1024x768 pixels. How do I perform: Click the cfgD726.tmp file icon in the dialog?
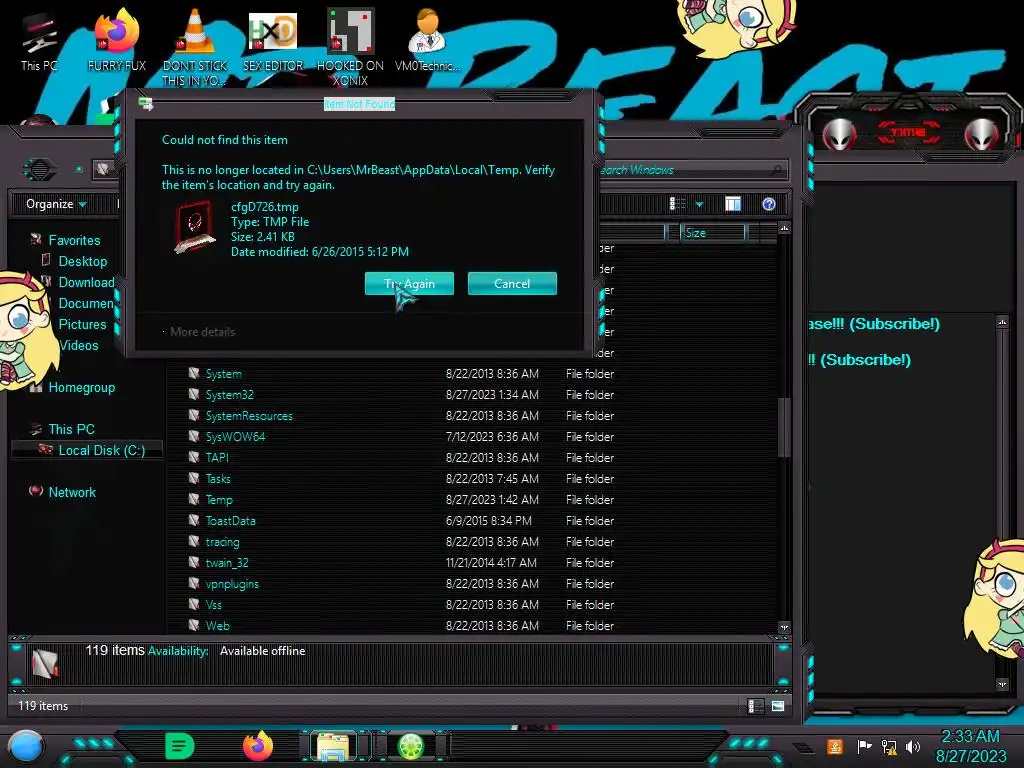(x=194, y=227)
